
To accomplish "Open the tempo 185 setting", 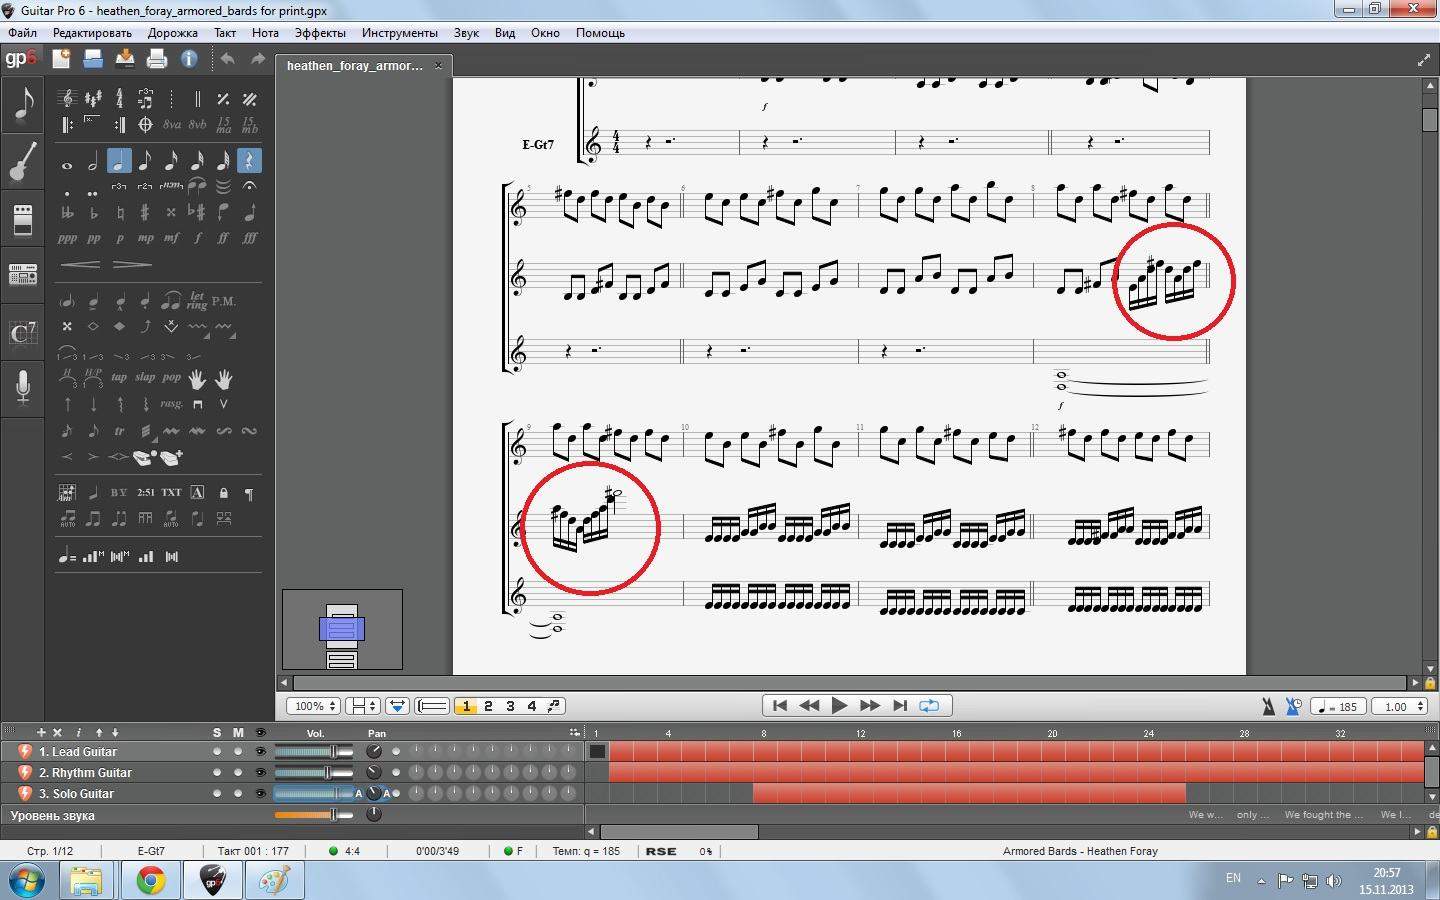I will (1338, 707).
